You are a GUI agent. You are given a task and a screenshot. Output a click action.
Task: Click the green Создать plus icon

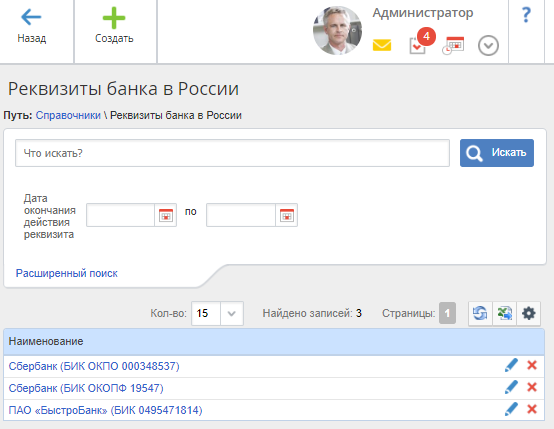tap(114, 18)
